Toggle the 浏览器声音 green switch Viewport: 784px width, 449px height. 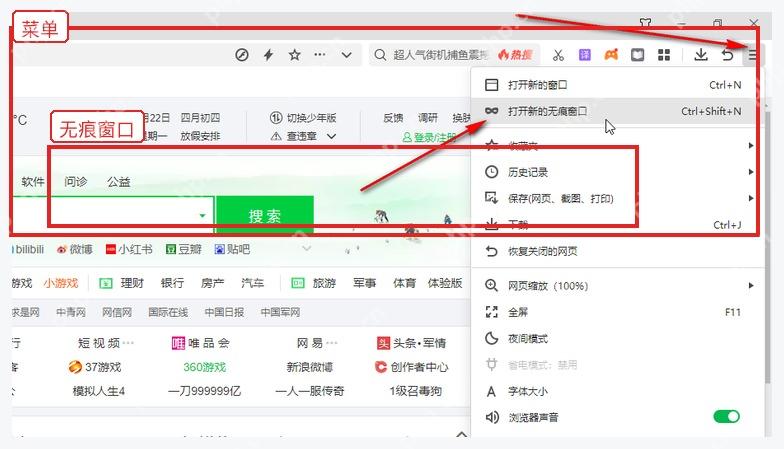(x=726, y=416)
